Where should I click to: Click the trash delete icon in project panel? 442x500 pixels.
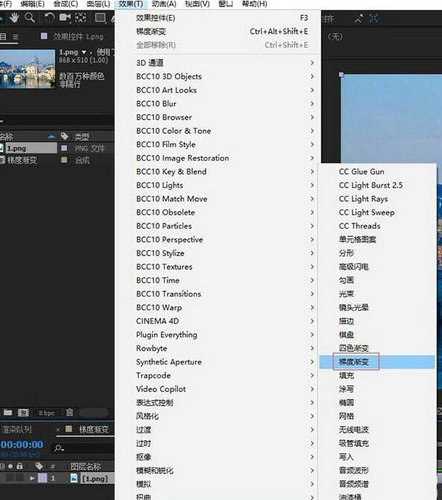[x=69, y=413]
